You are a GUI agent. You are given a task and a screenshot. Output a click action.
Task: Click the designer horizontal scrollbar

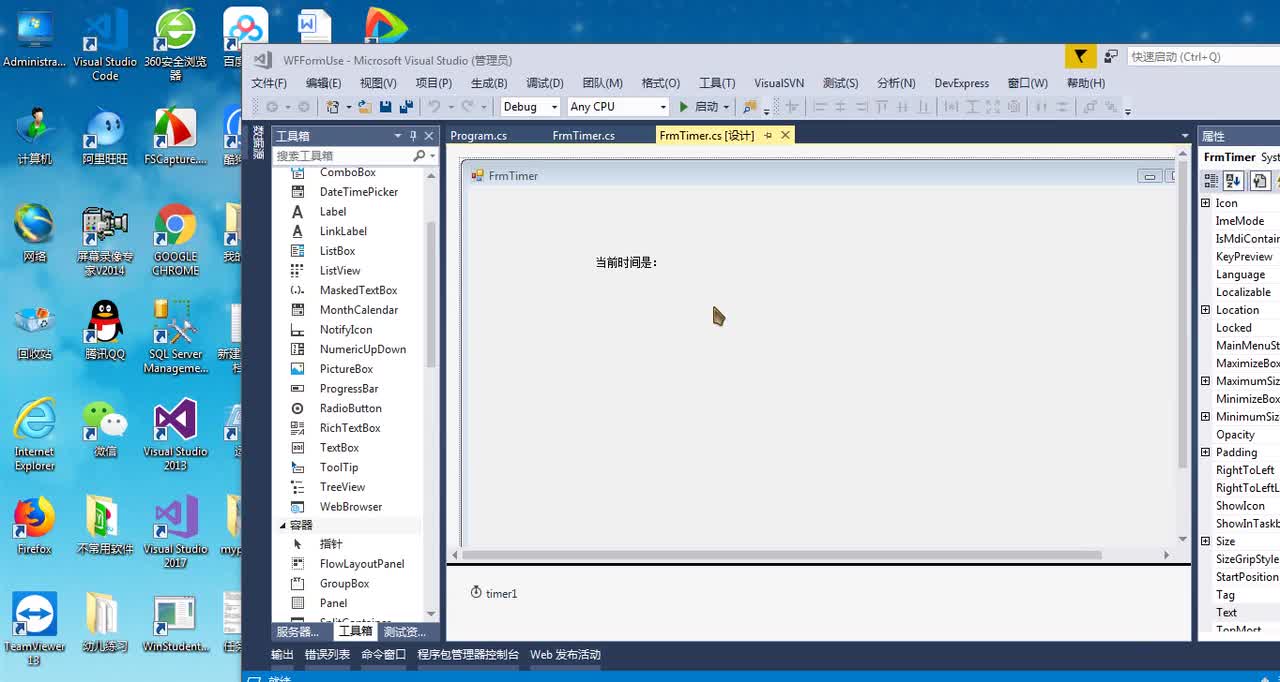pos(782,554)
